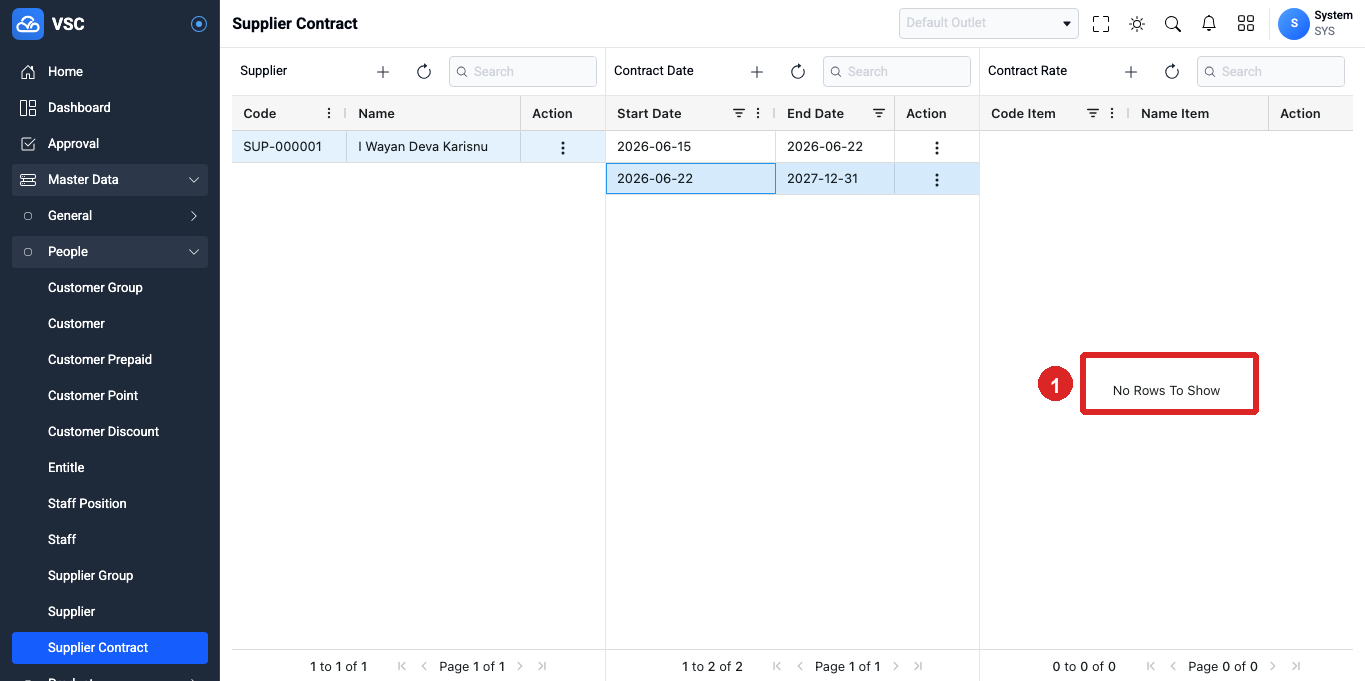Open Start Date column menu dots
The image size is (1365, 681).
(758, 114)
